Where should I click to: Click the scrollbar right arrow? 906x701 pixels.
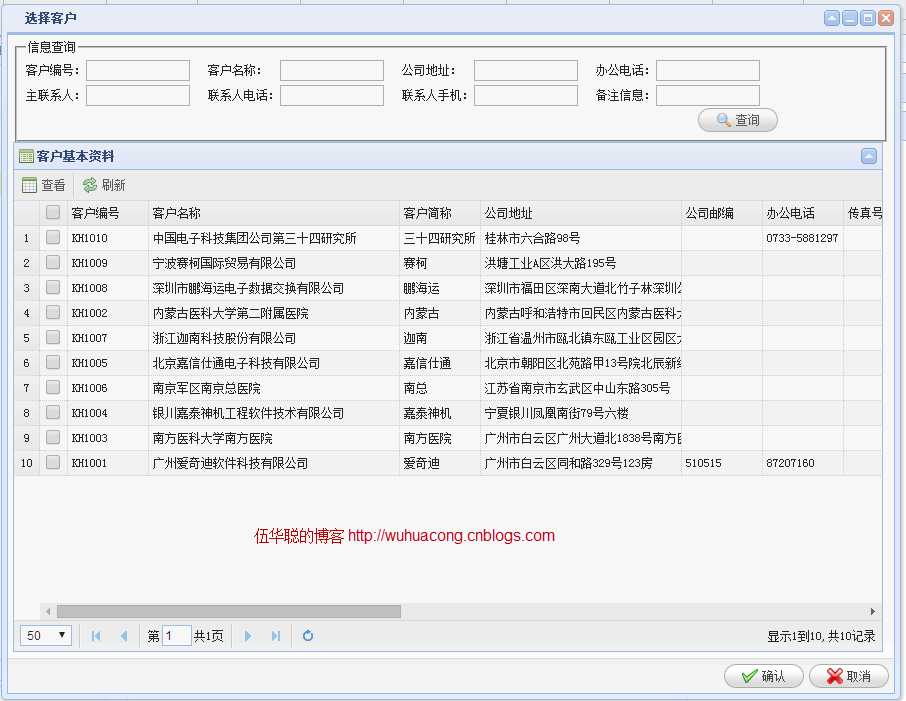[872, 611]
